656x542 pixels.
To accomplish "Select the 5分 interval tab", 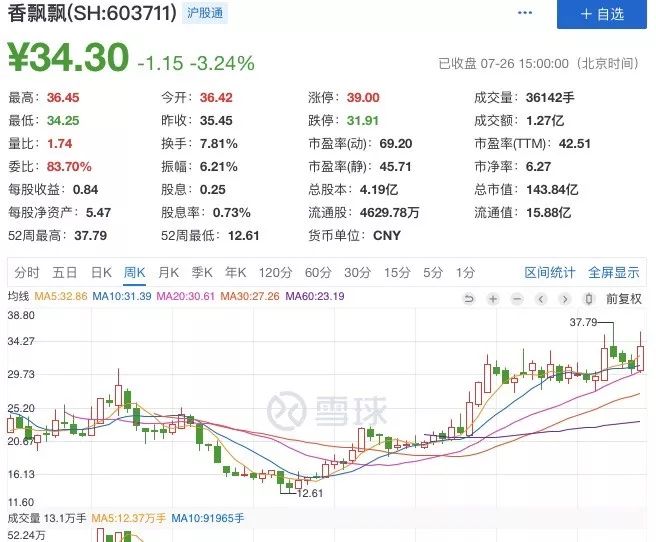I will 433,273.
